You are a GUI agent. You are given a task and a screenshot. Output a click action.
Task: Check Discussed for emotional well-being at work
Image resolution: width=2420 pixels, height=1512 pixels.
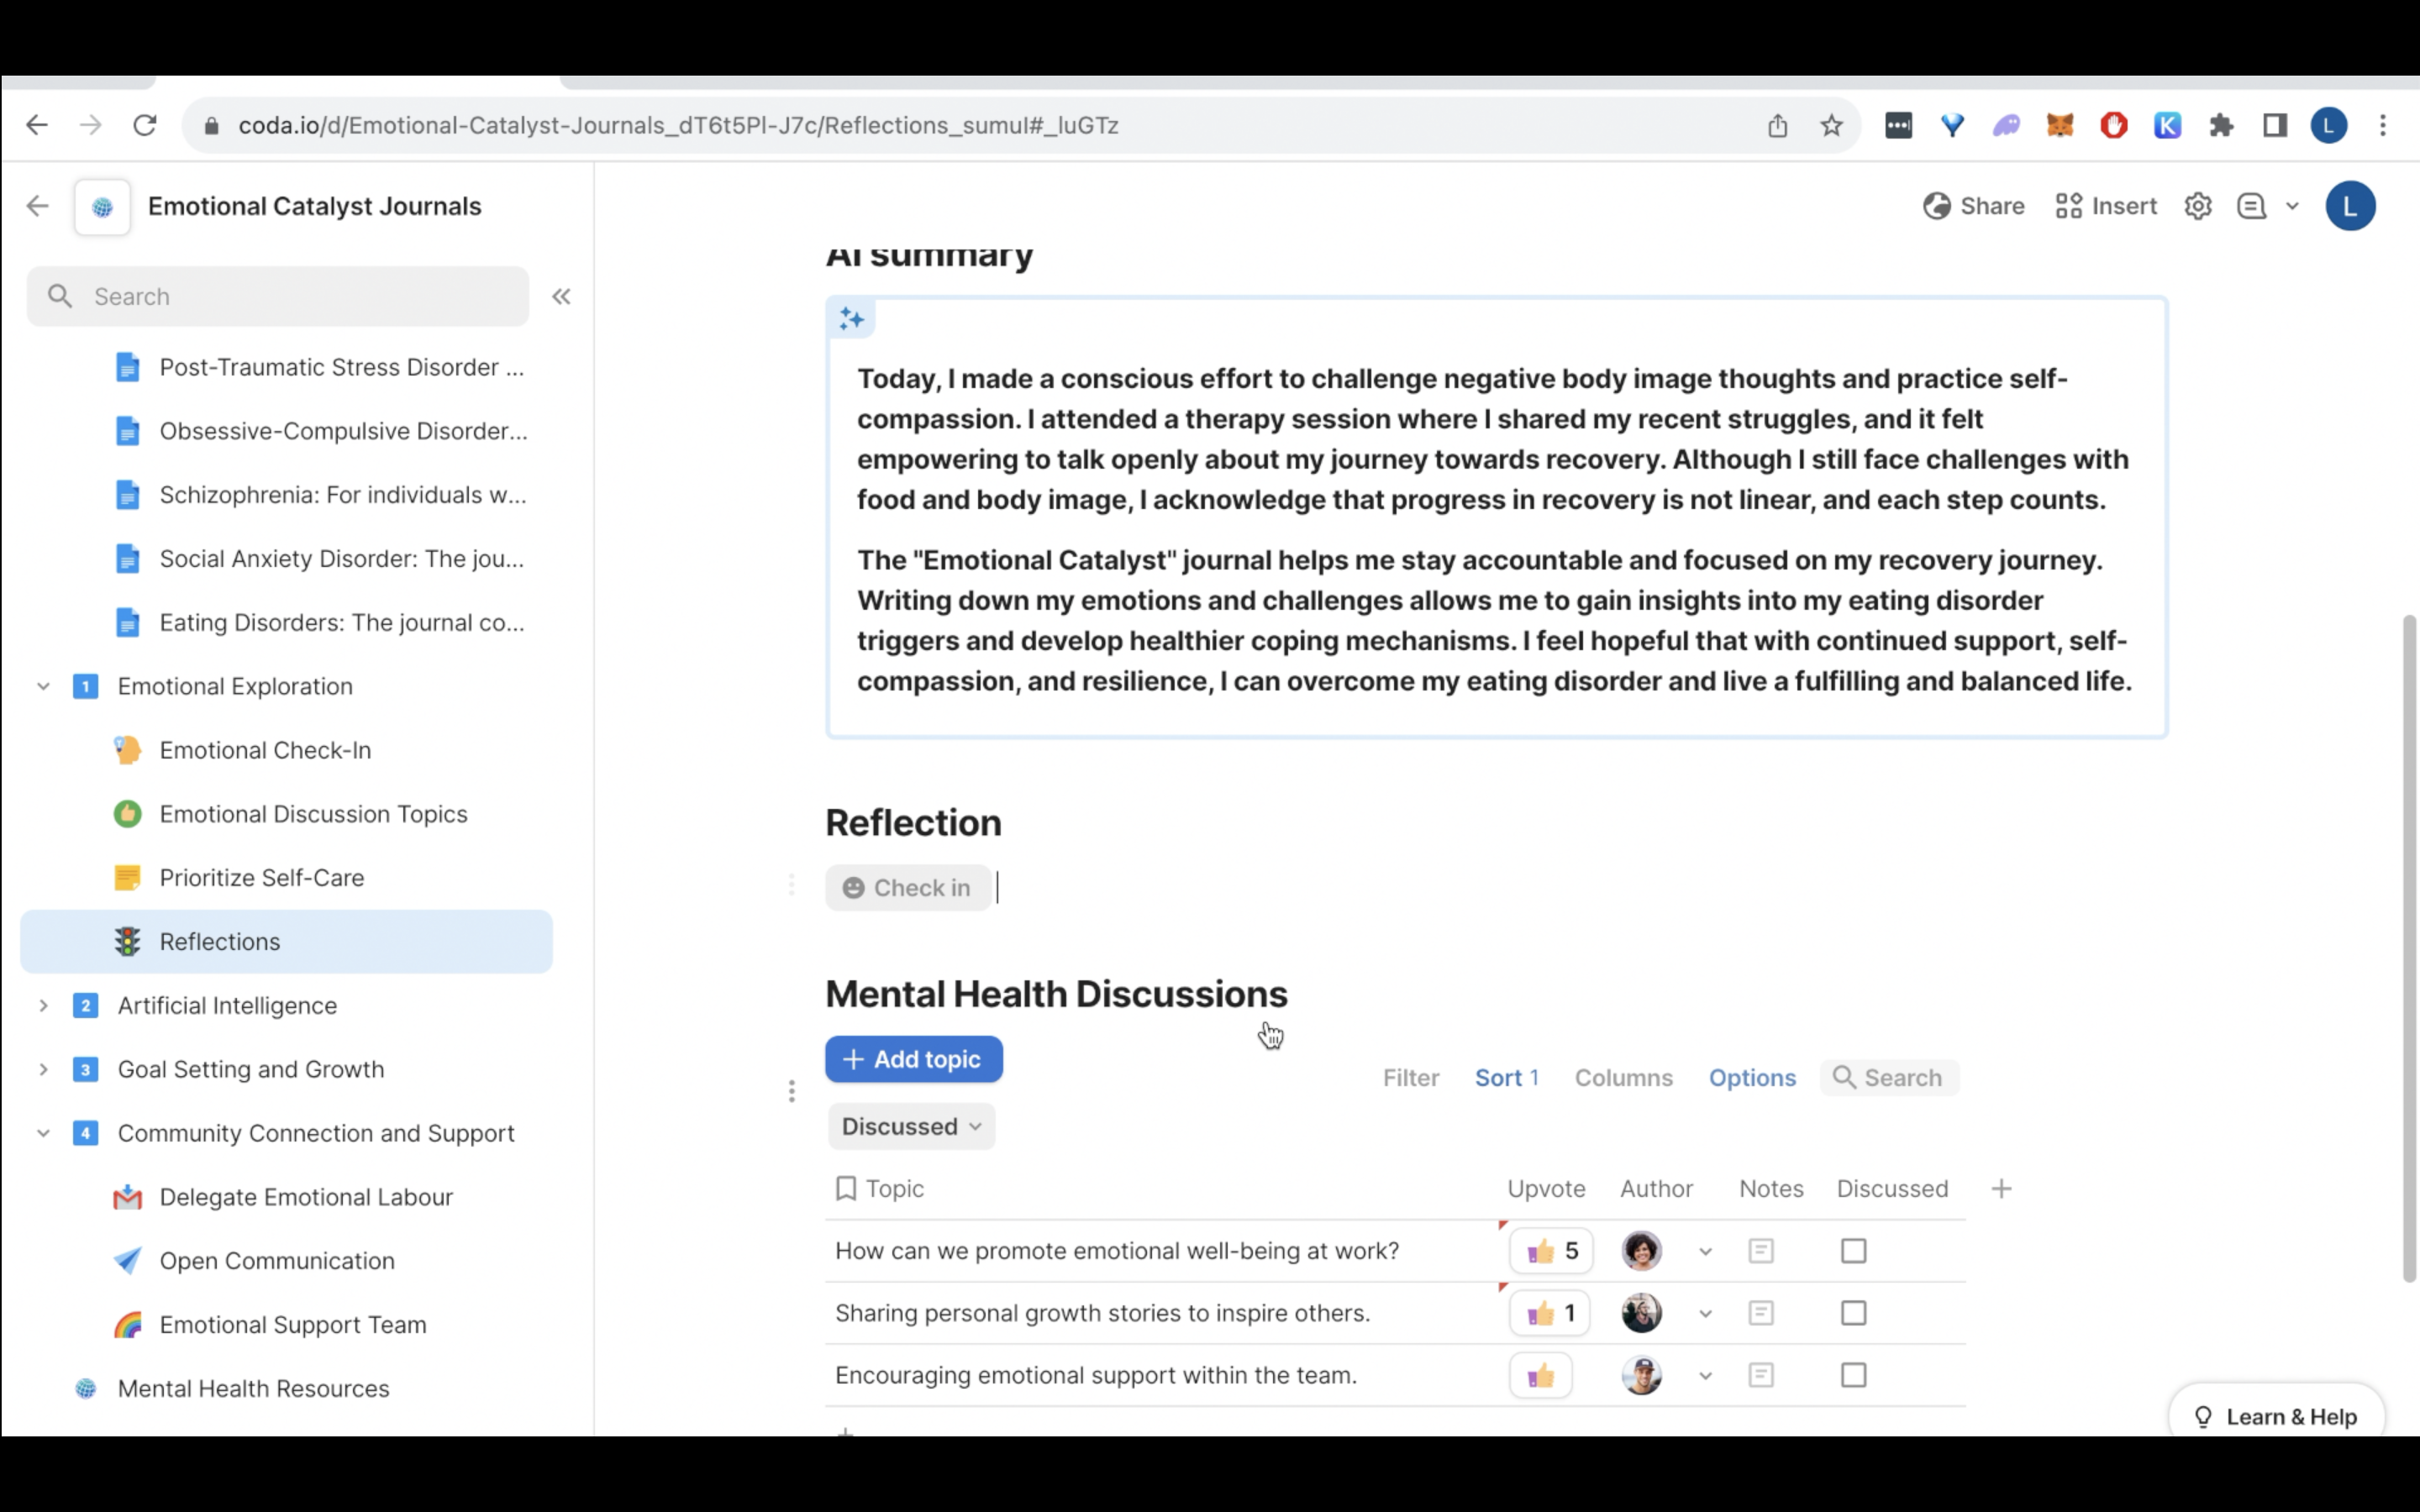[x=1853, y=1251]
